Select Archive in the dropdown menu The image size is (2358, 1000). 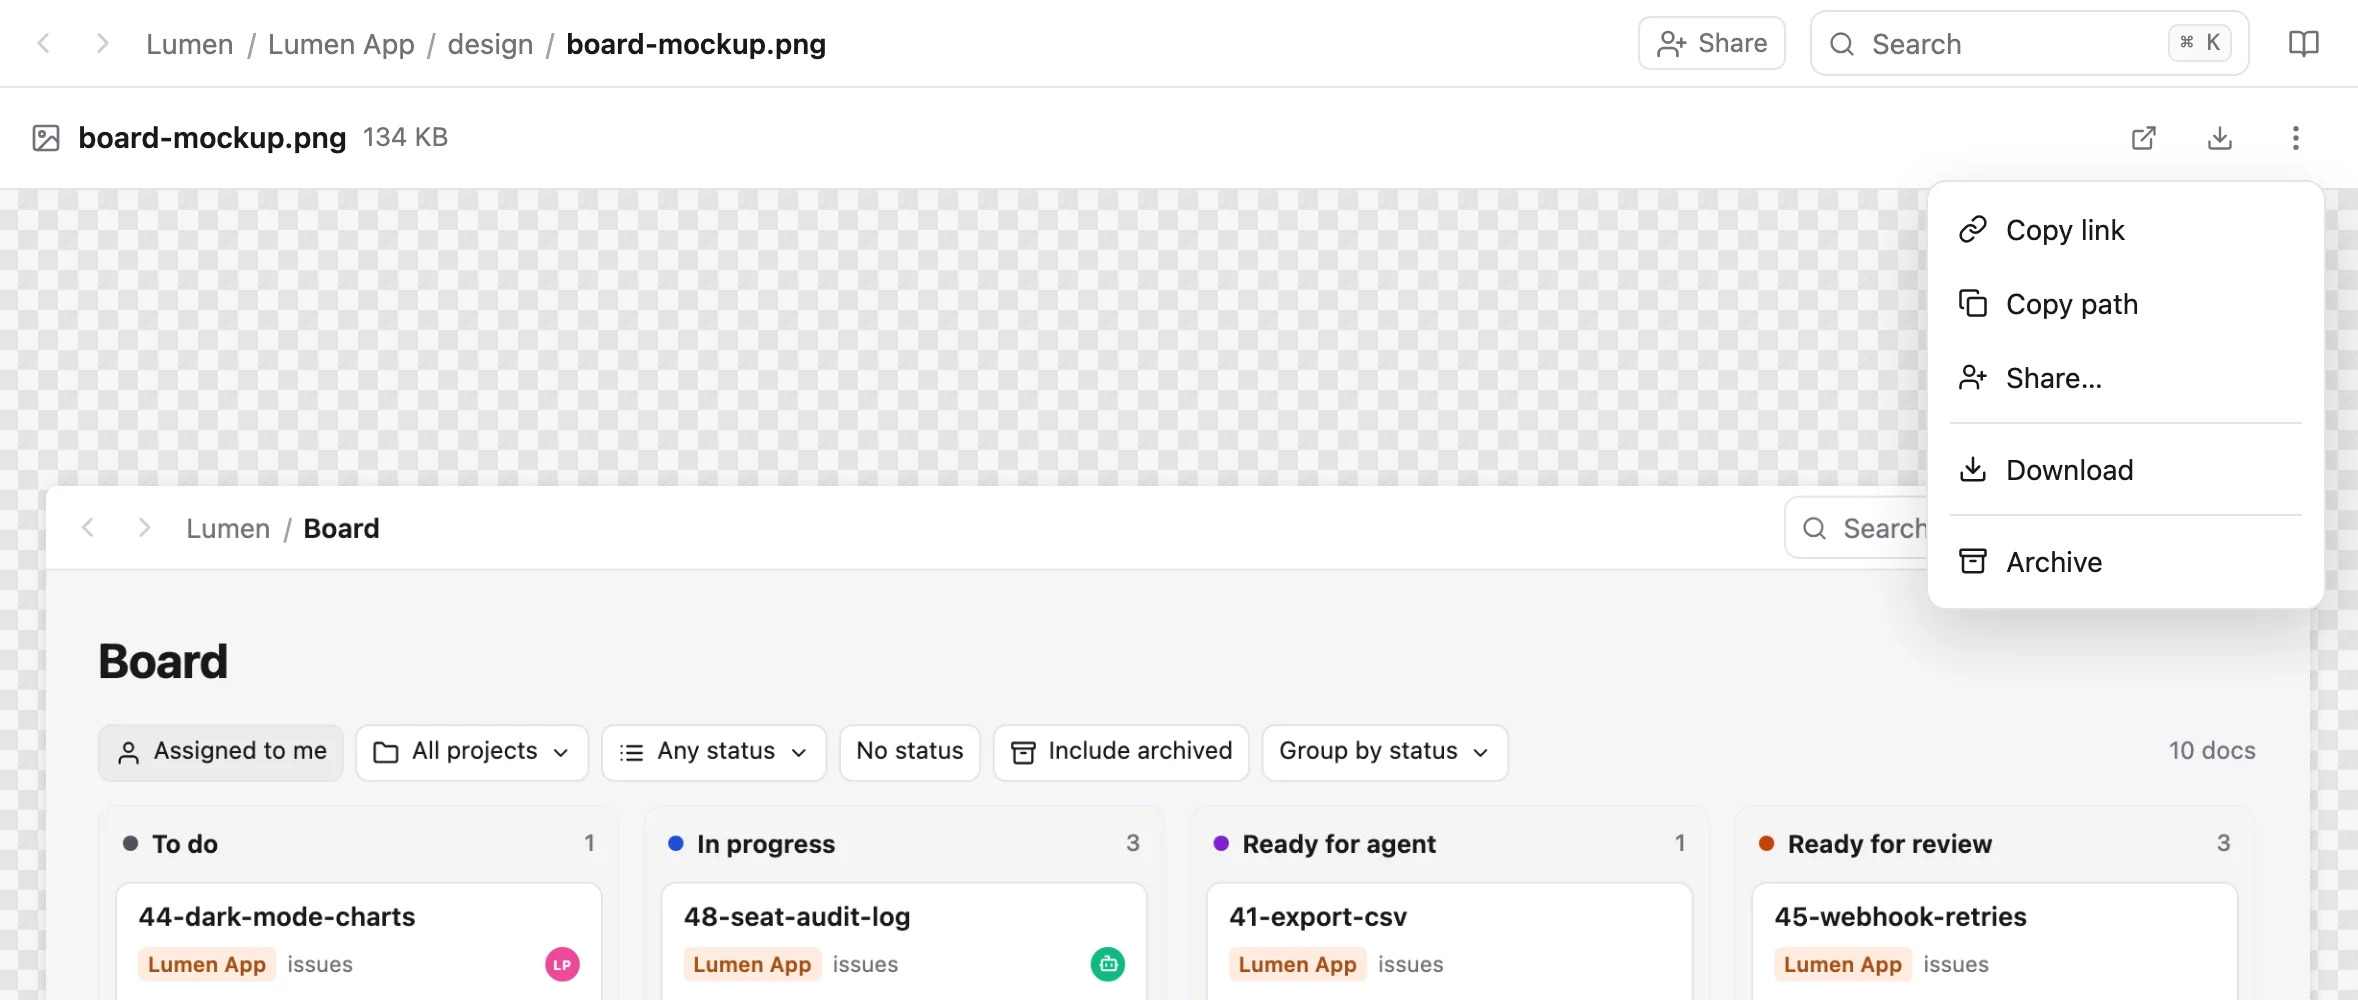[2125, 562]
